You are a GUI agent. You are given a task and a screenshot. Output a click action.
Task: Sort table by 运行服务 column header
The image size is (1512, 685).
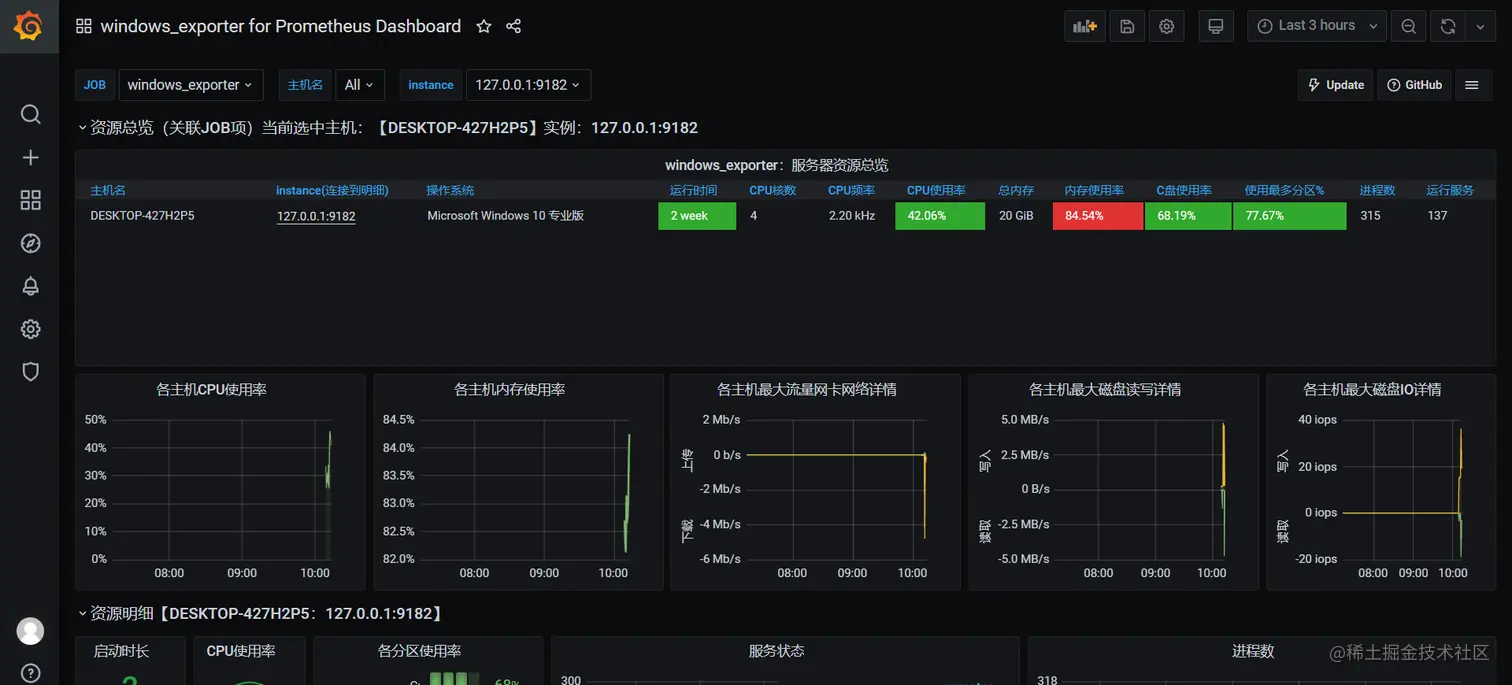click(1450, 190)
